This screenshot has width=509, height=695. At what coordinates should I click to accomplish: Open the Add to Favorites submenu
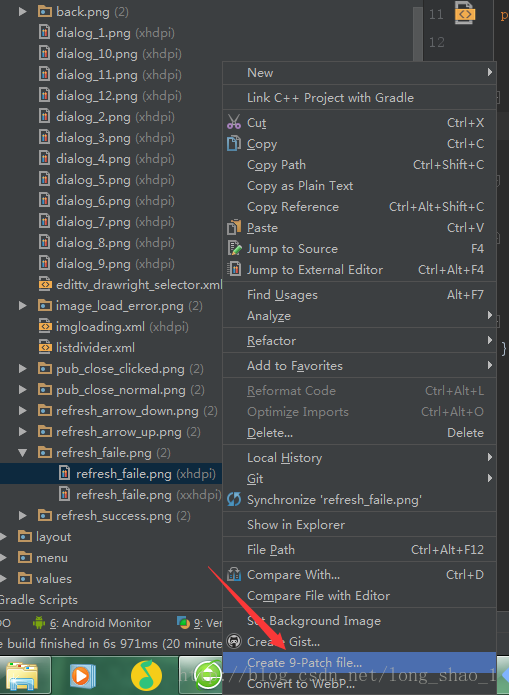(359, 366)
